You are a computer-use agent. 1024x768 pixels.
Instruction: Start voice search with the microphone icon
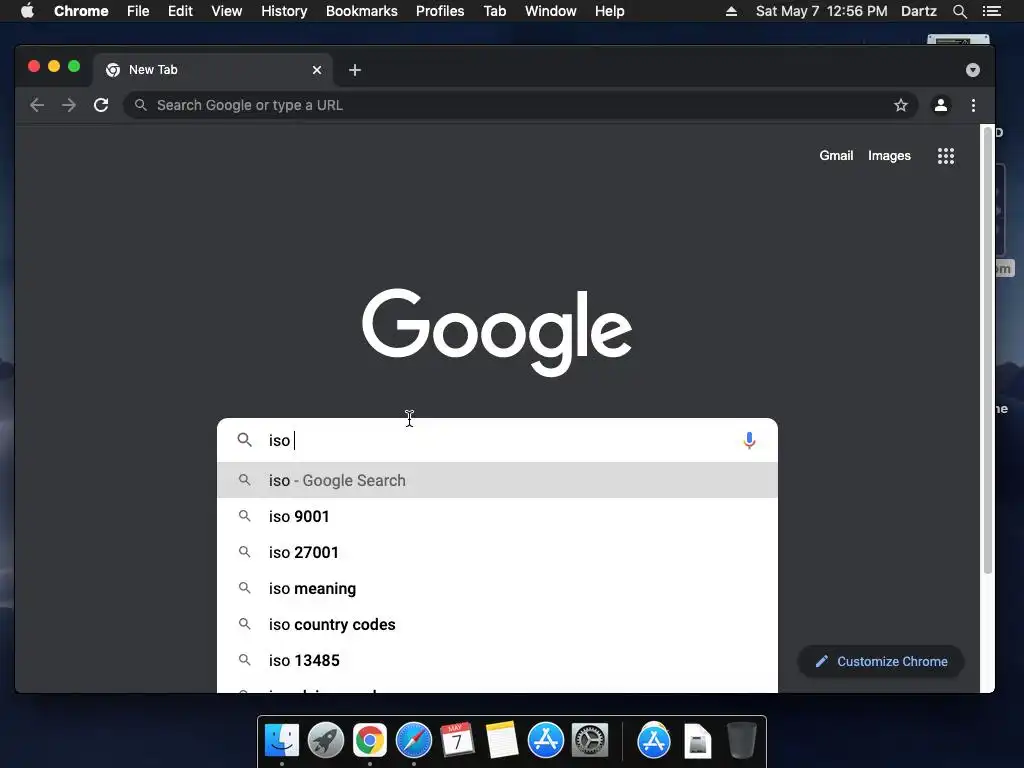click(749, 440)
